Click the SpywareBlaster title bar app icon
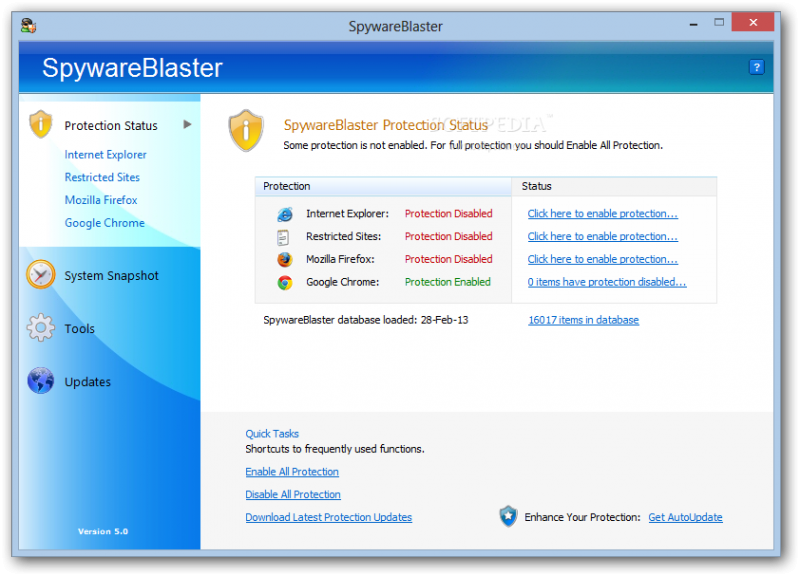Viewport: 800px width, 576px height. (x=28, y=26)
